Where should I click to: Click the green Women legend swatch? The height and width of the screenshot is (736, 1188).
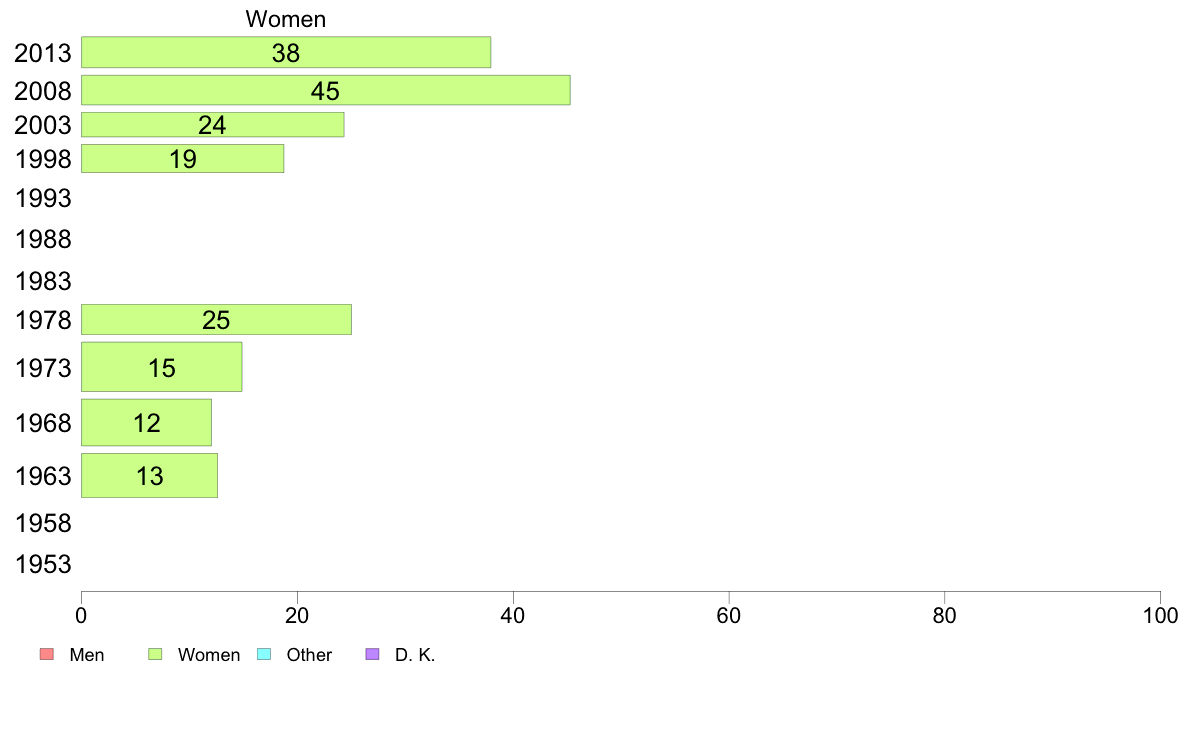pos(155,655)
